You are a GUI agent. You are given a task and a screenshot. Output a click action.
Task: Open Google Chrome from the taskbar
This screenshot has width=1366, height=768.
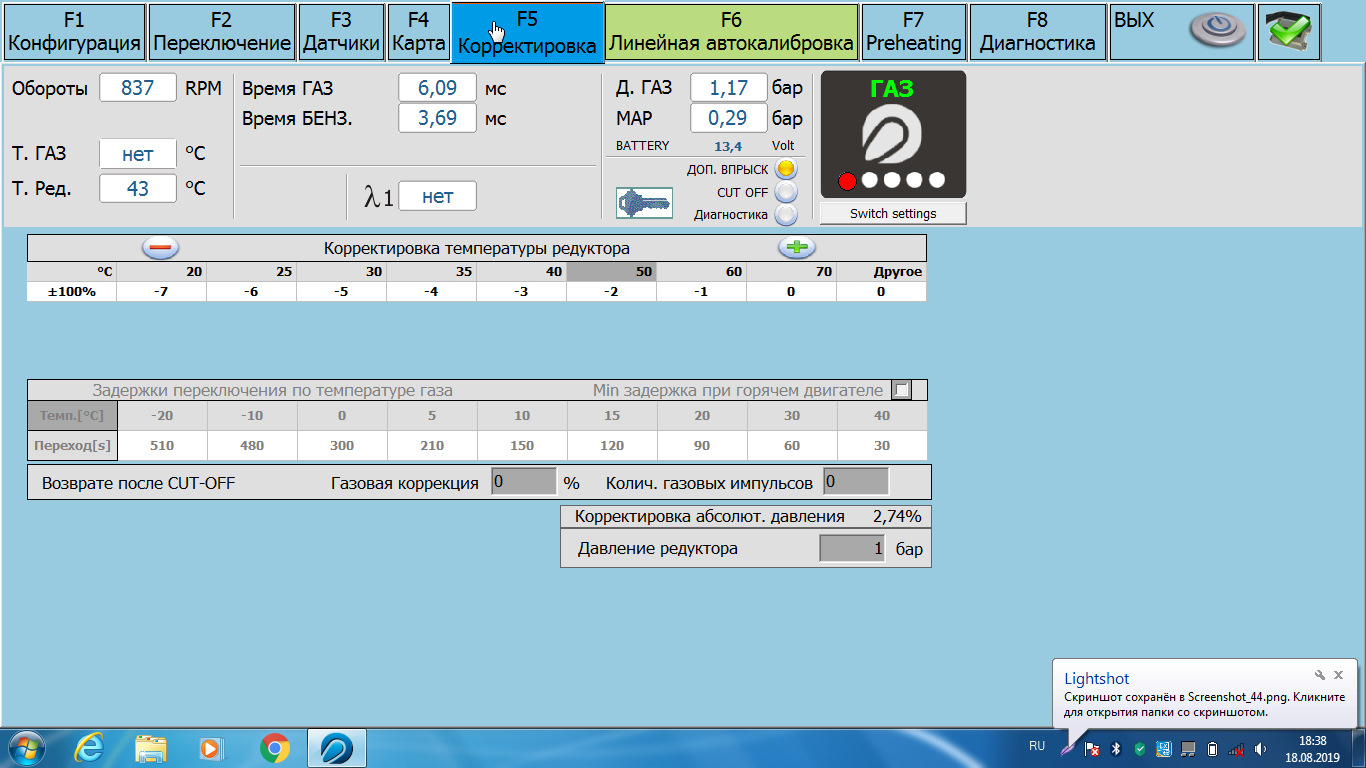[x=275, y=747]
